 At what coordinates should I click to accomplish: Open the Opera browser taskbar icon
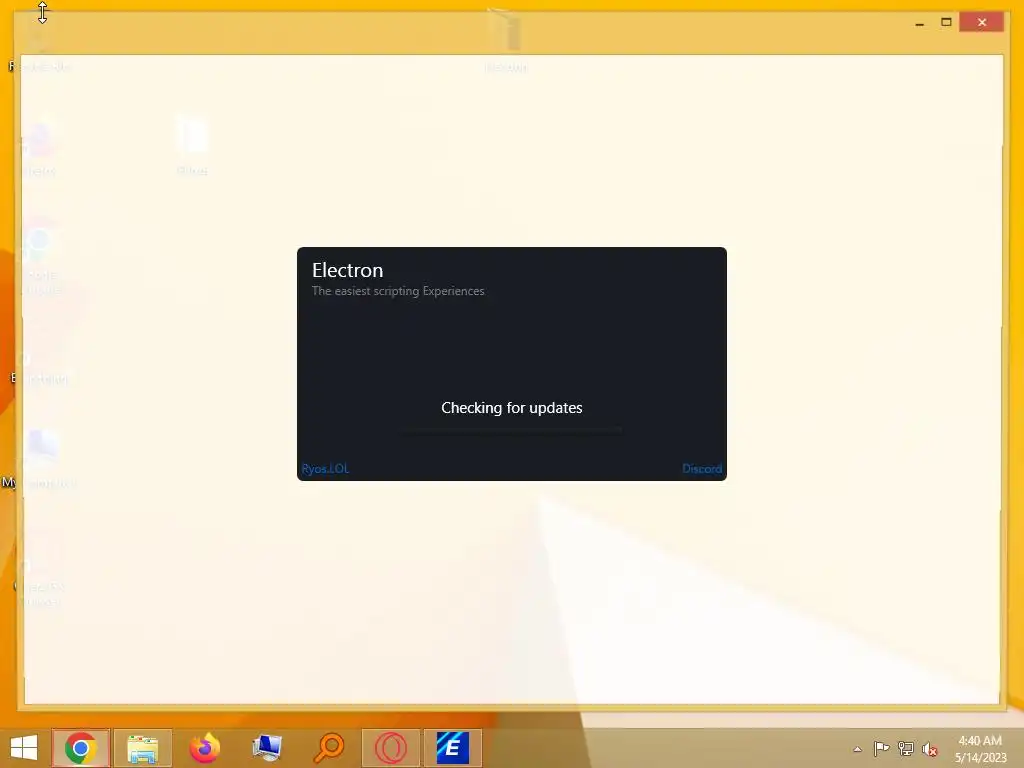391,748
